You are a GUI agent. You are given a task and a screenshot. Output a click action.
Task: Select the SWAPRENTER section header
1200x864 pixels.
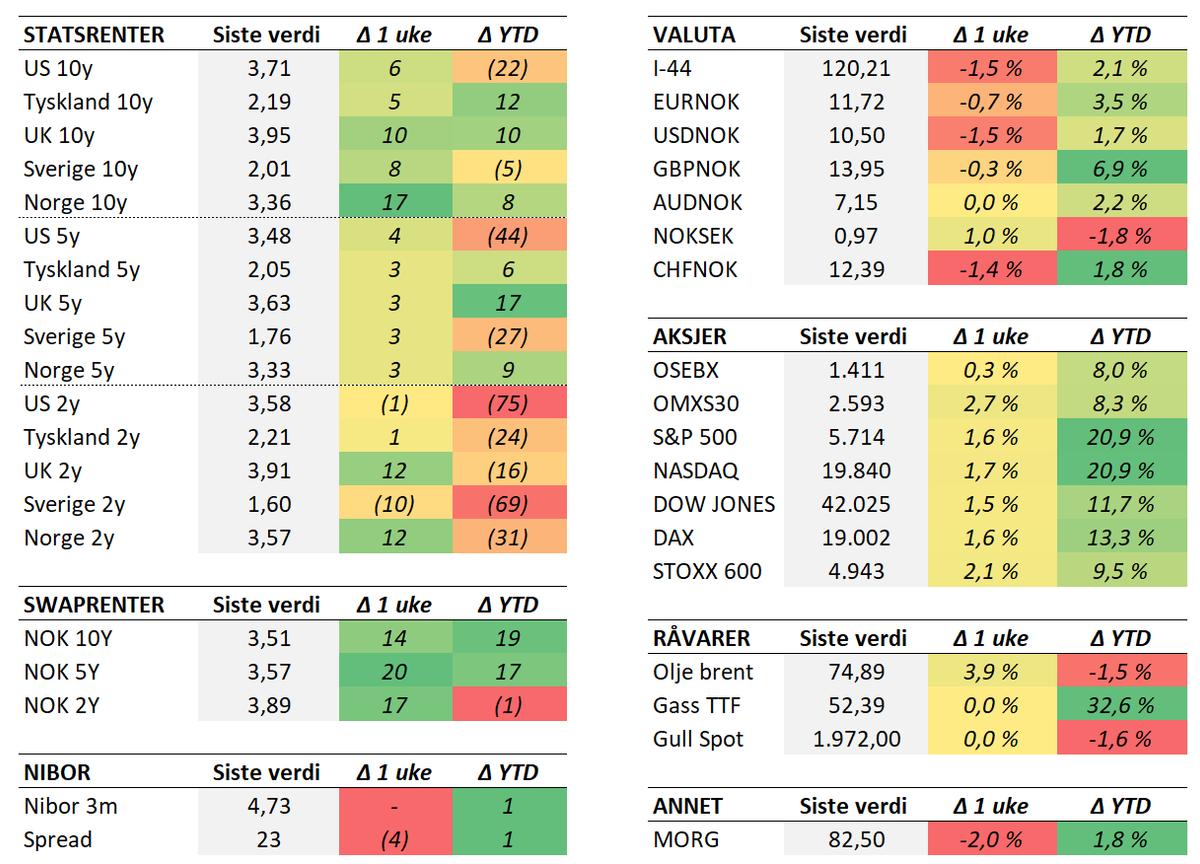94,605
